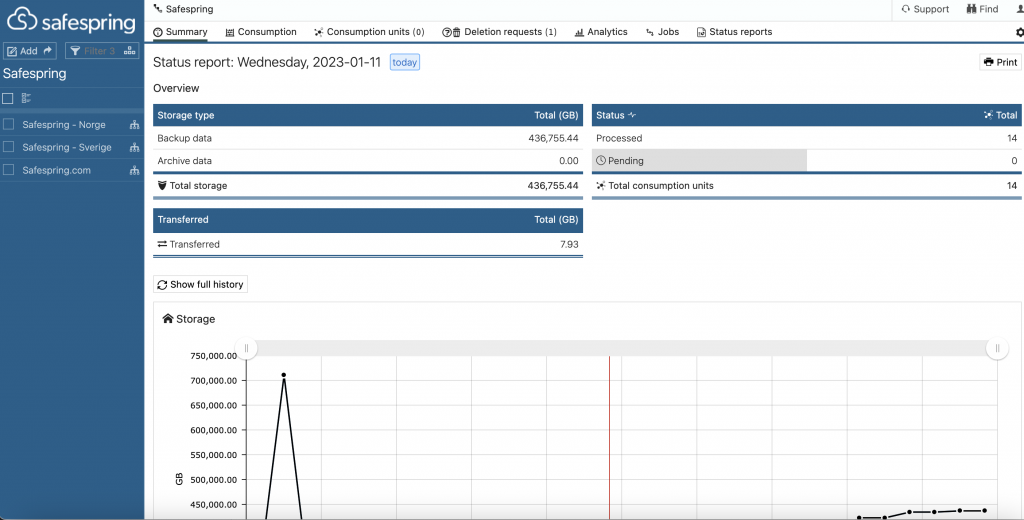Click the Filter input field

[98, 51]
